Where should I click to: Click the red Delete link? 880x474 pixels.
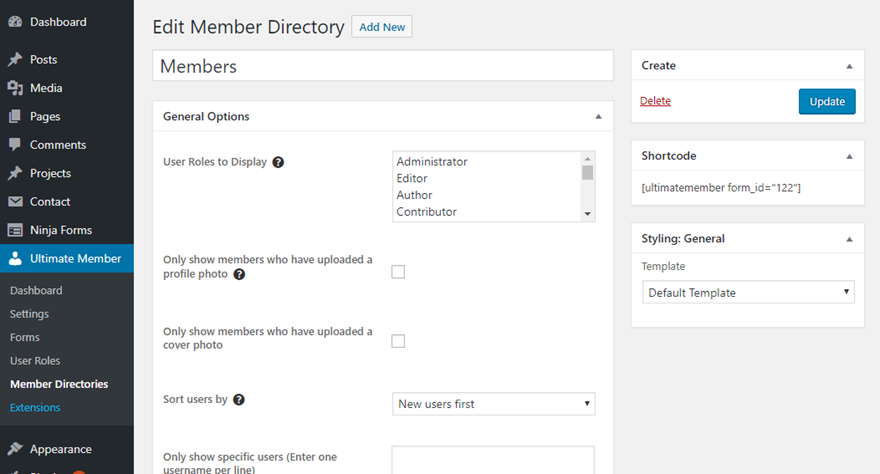[655, 101]
